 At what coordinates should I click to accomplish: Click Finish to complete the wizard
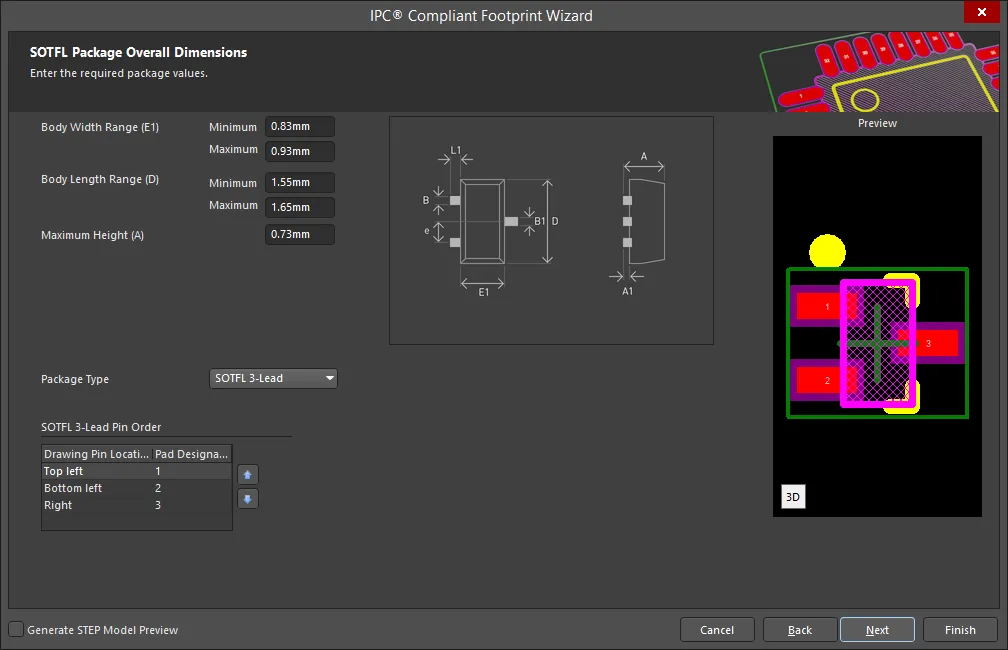click(960, 630)
